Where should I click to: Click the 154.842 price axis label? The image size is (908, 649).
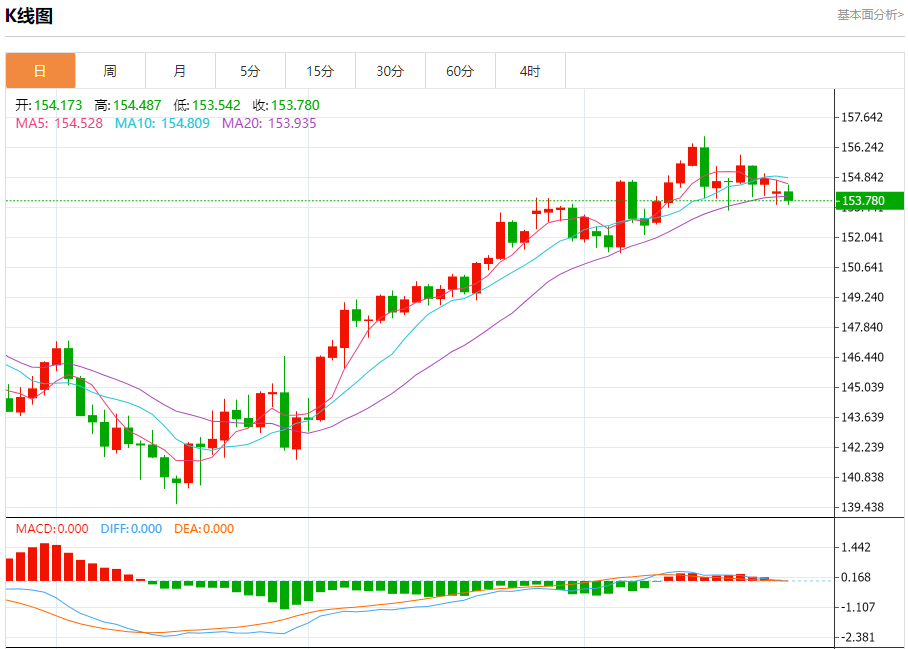tap(862, 177)
